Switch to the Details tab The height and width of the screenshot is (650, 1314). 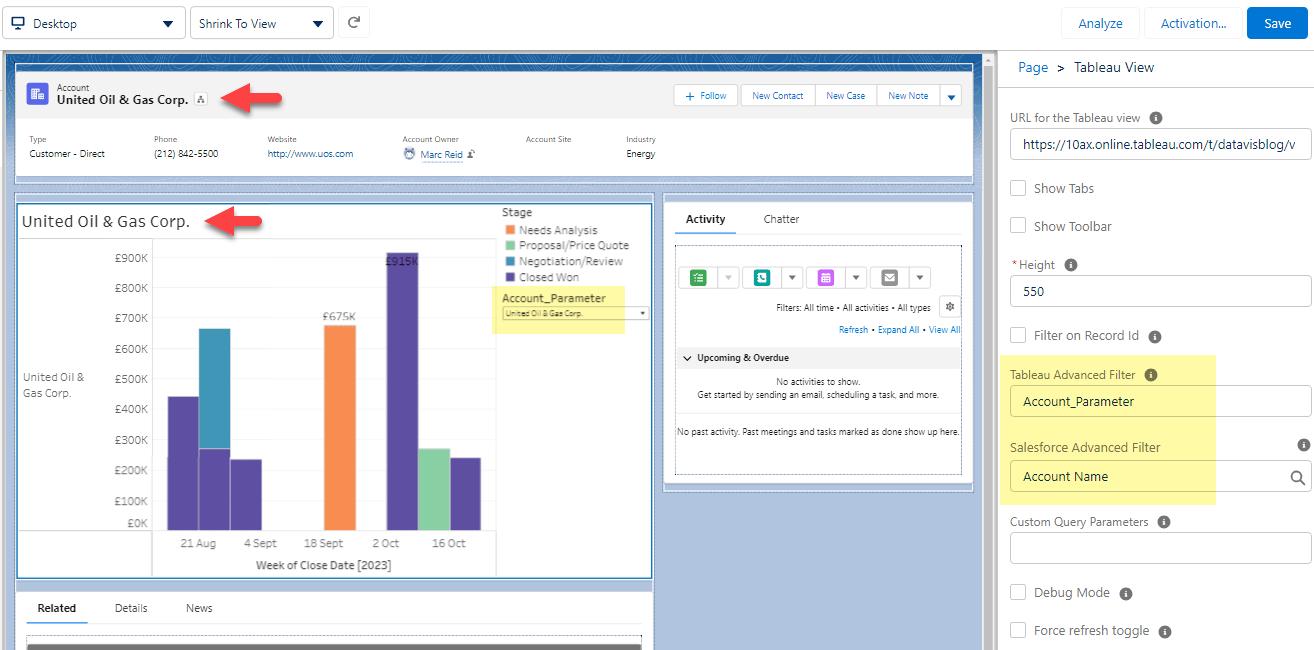(131, 608)
